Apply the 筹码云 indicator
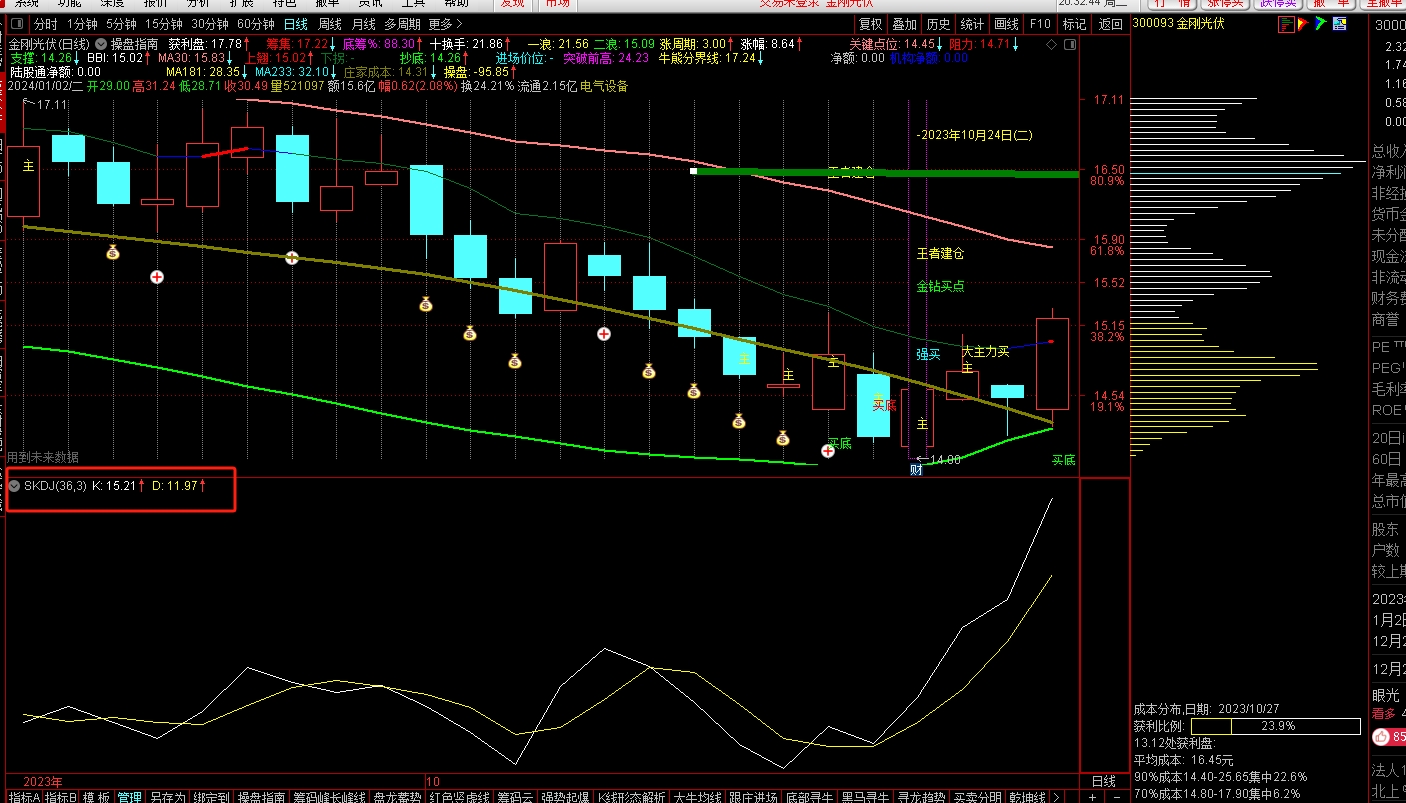This screenshot has height=803, width=1406. (x=515, y=797)
